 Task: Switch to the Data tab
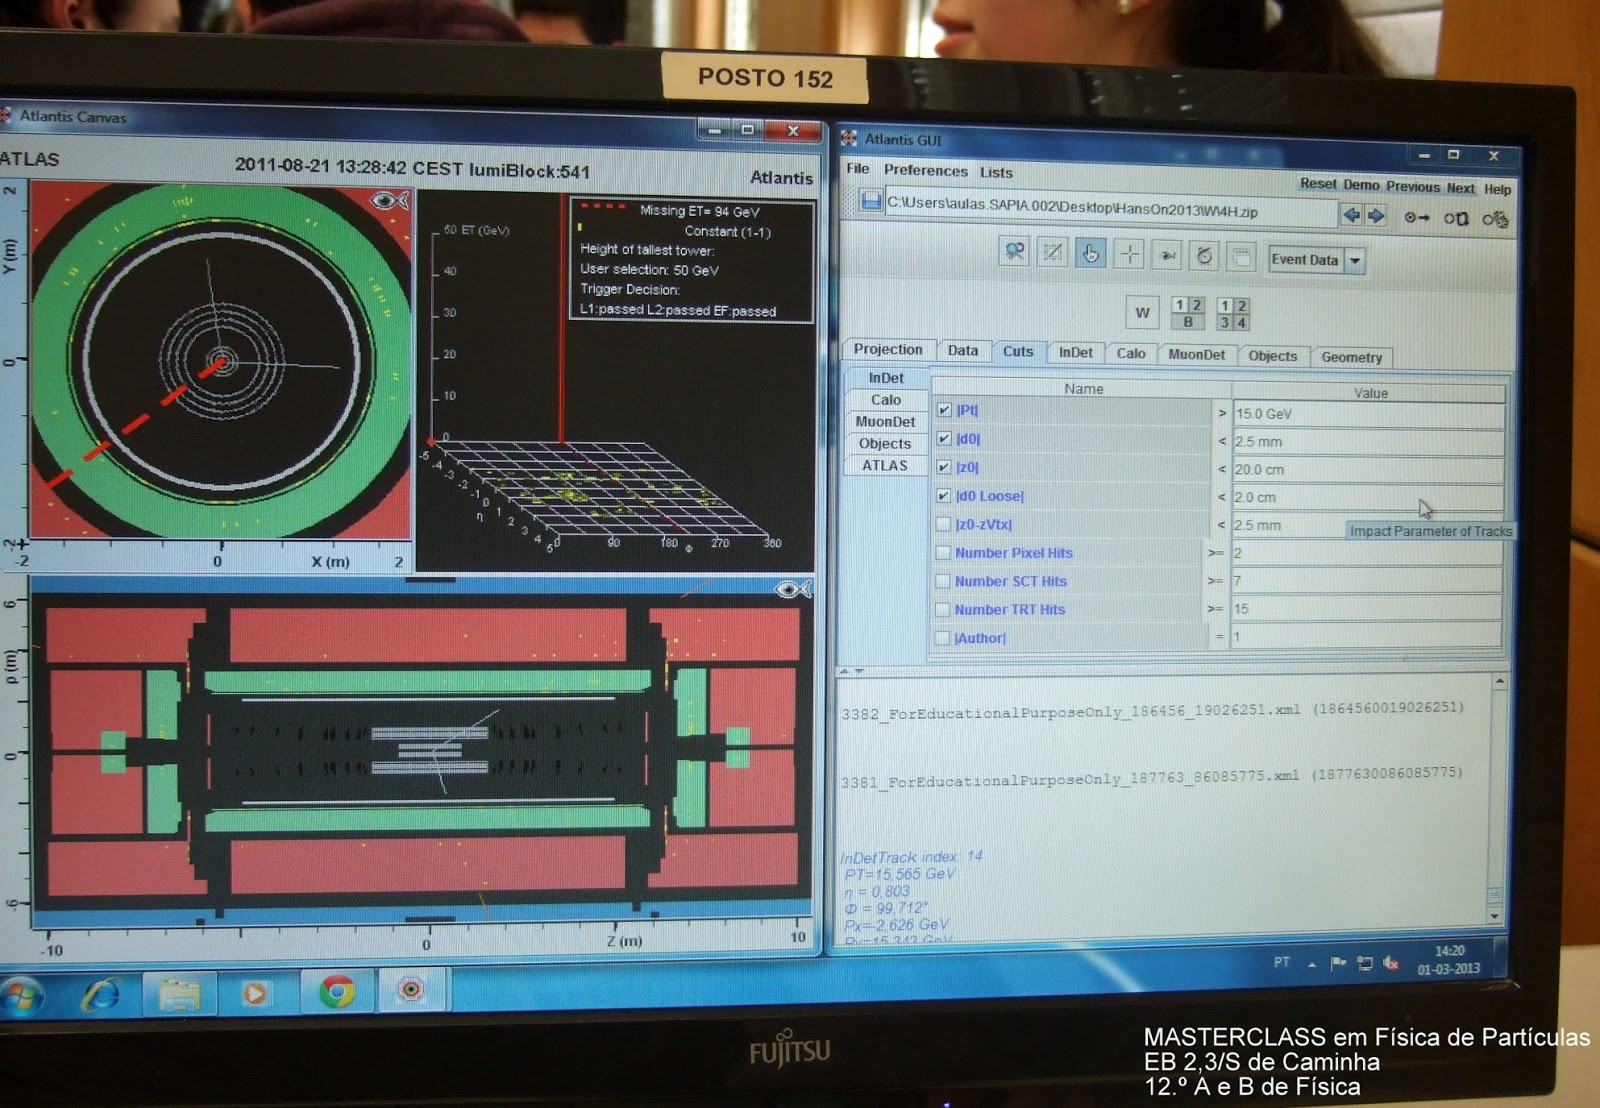click(963, 350)
